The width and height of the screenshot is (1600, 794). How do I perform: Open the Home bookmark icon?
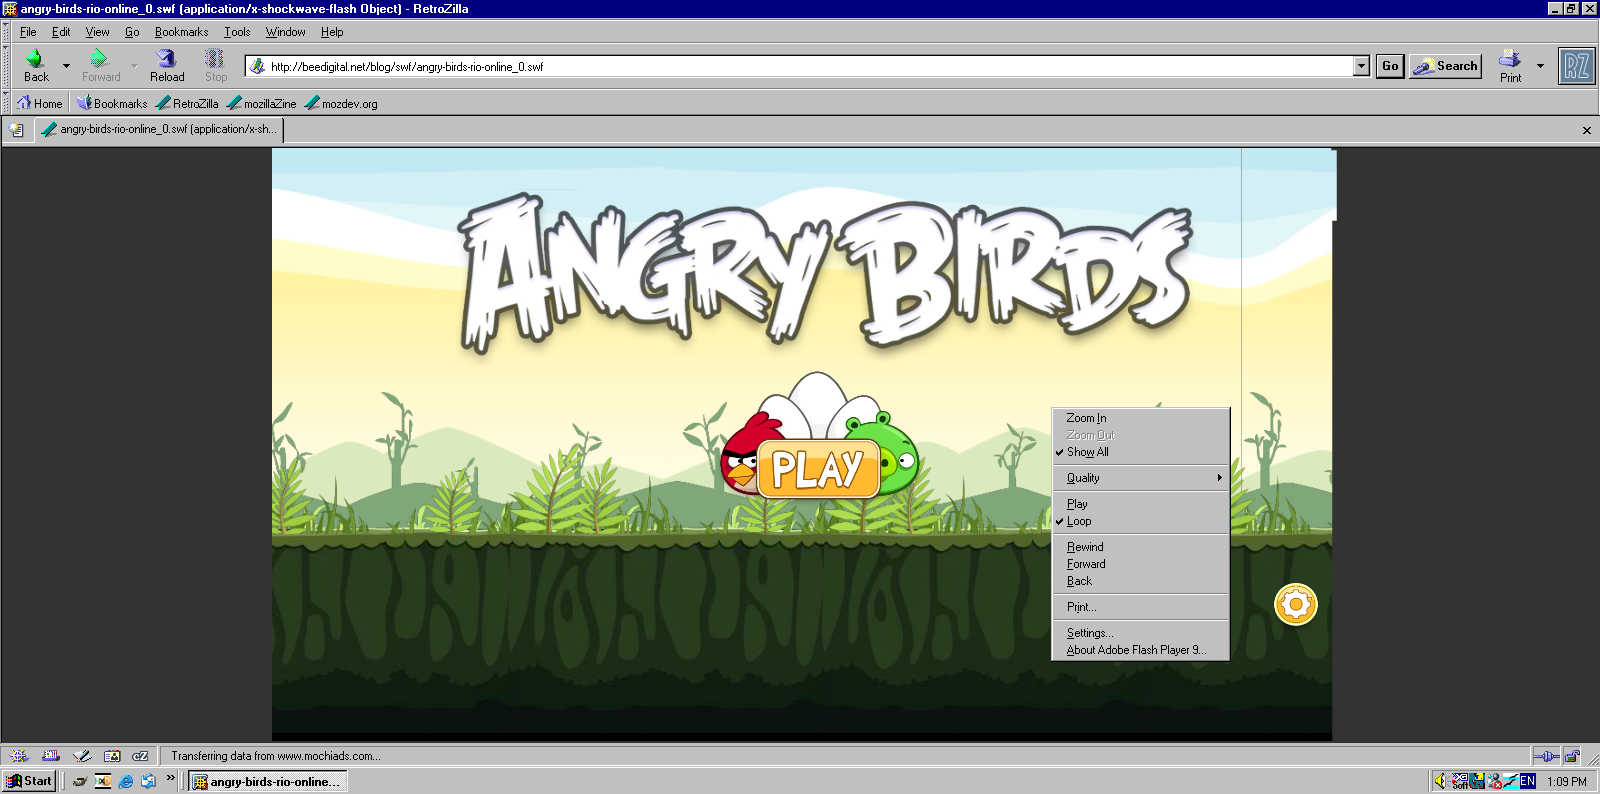point(40,103)
